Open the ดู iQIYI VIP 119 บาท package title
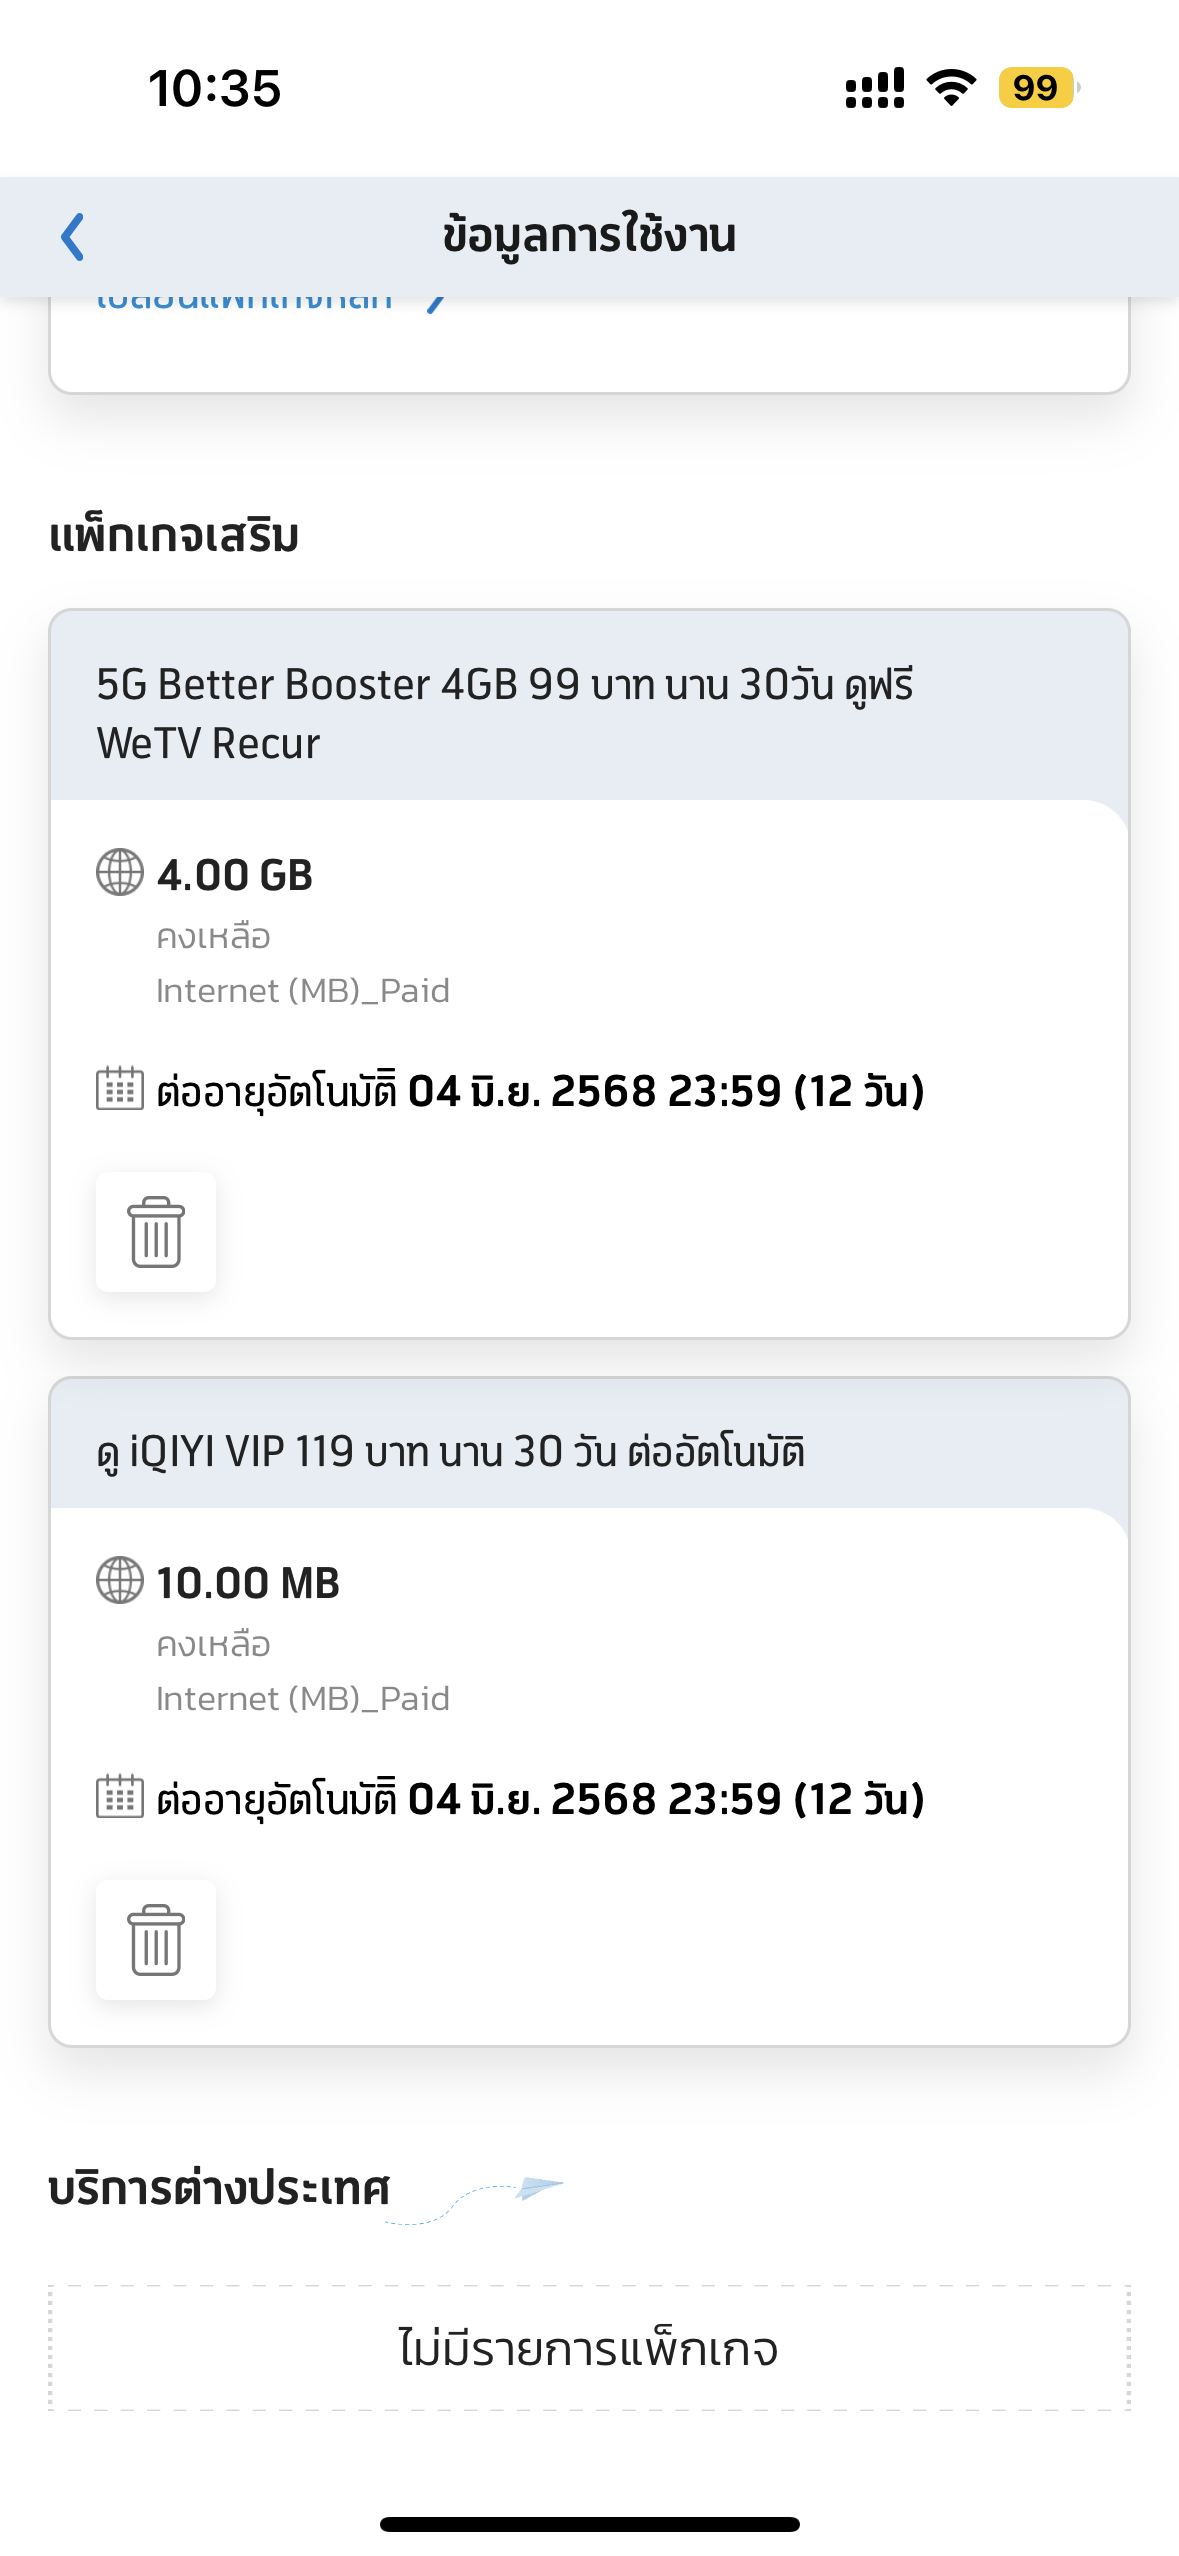This screenshot has height=2556, width=1179. (451, 1452)
